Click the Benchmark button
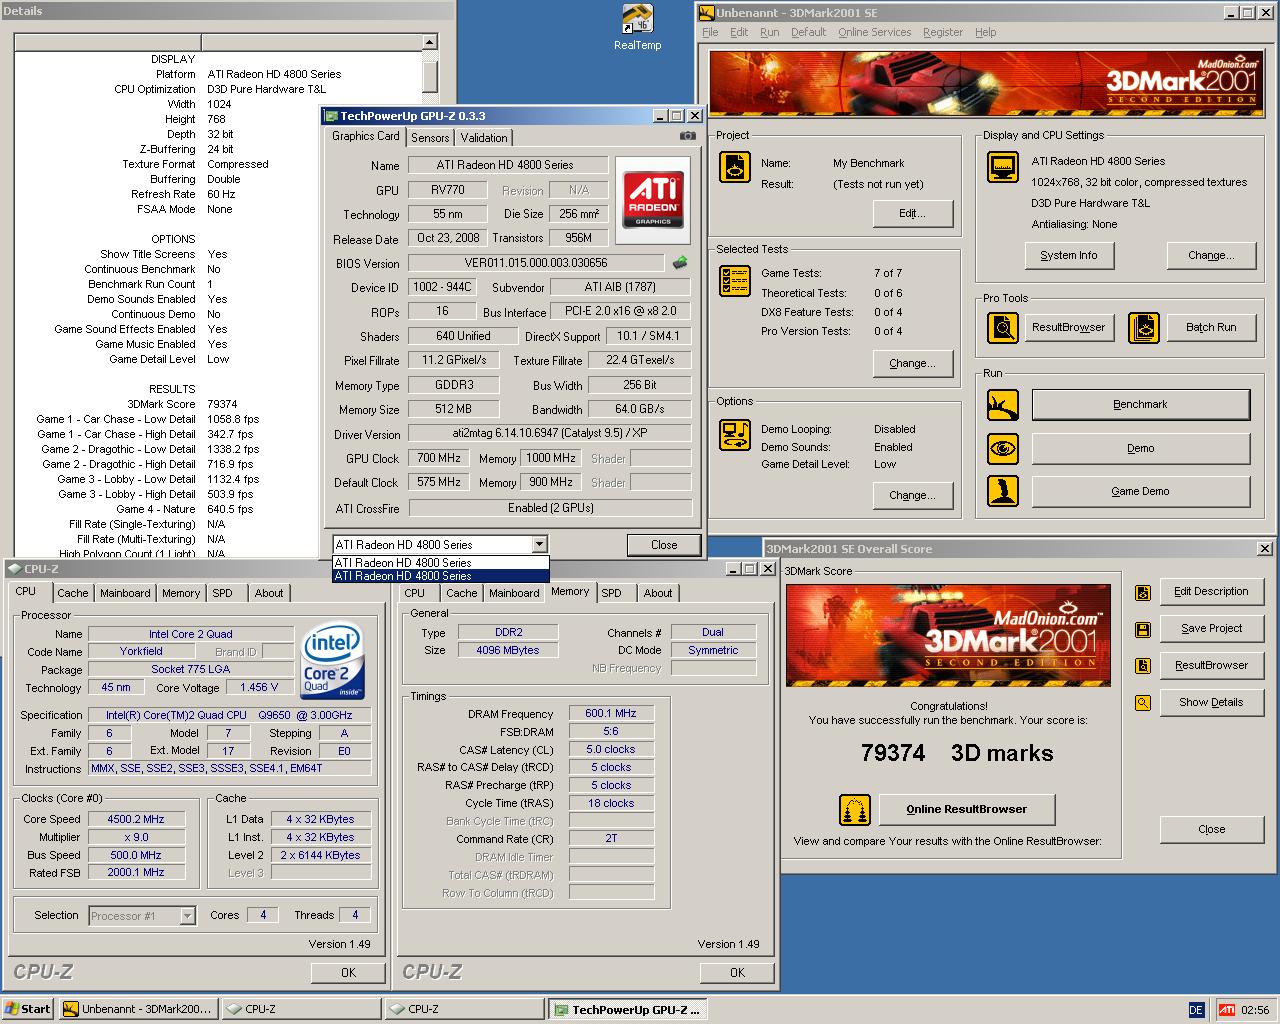The image size is (1280, 1024). 1140,405
